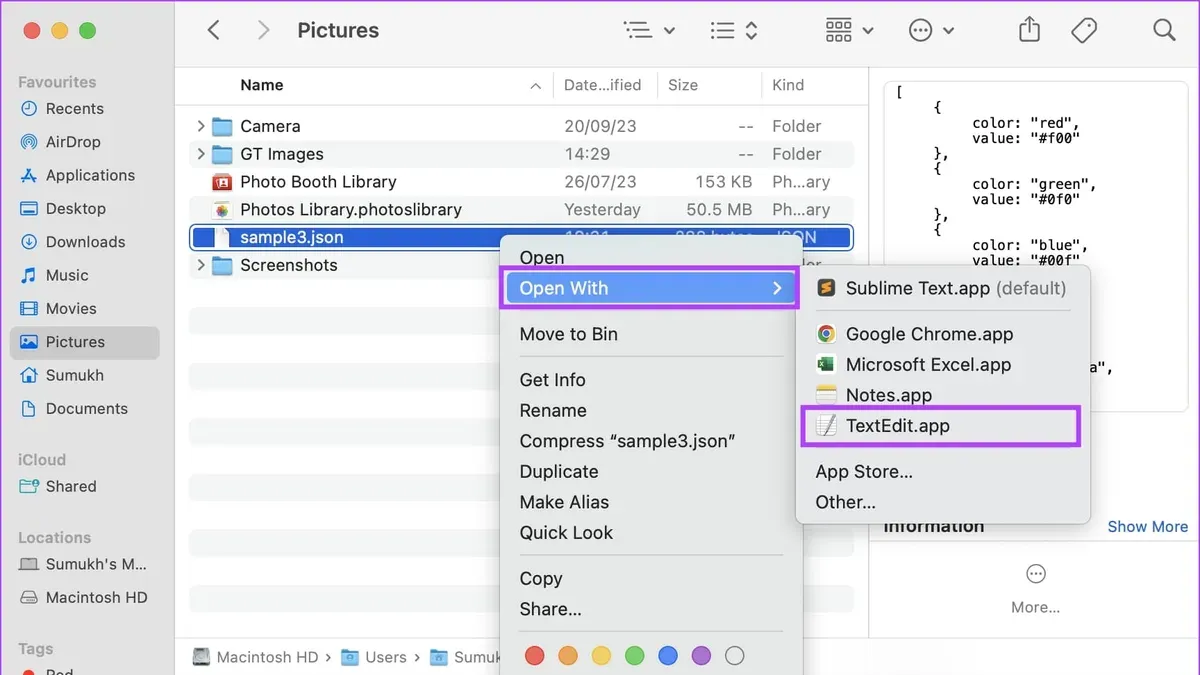Screen dimensions: 1200x675
Task: Expand the GT Images folder
Action: [x=201, y=154]
